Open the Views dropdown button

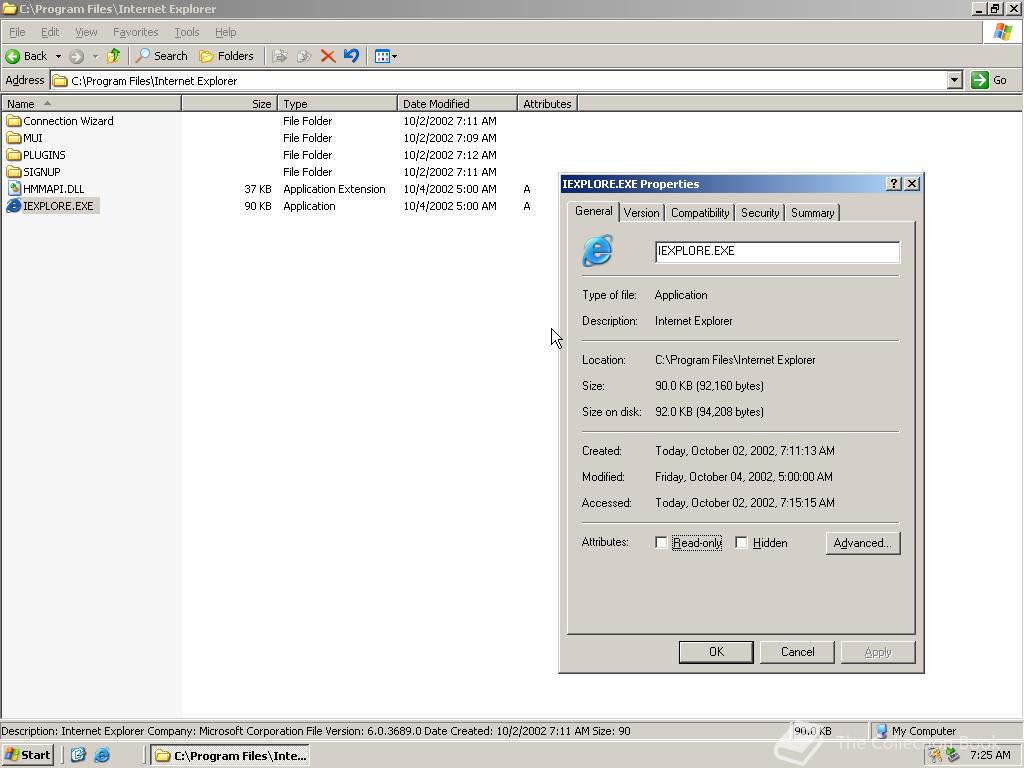pos(385,56)
